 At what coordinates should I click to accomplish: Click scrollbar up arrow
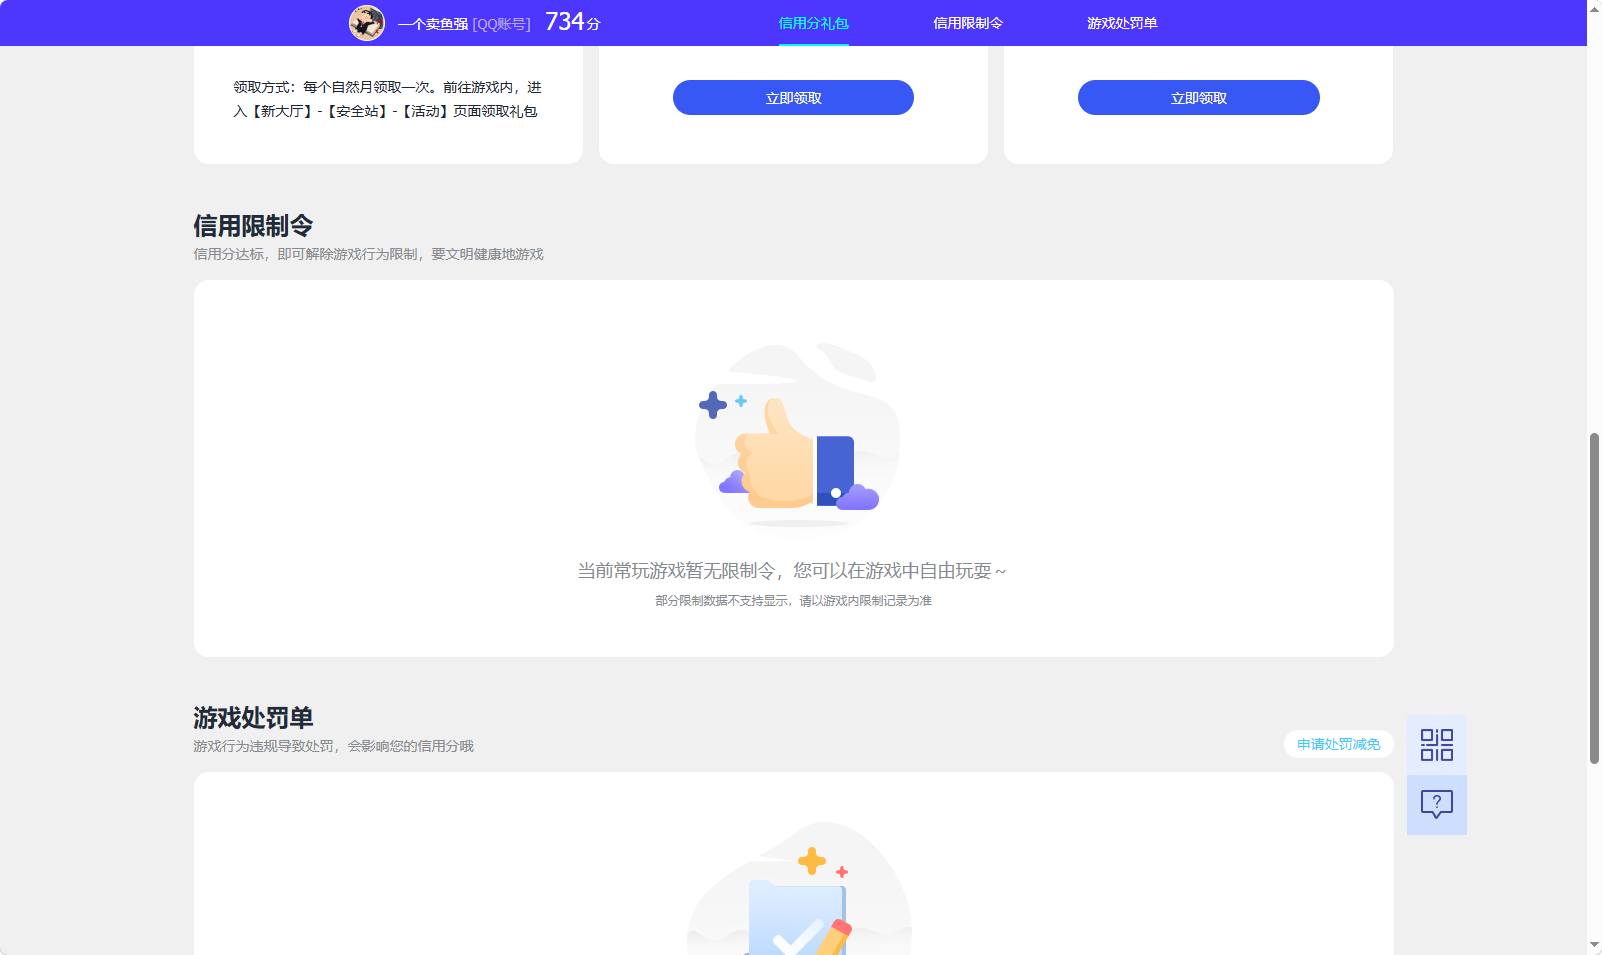click(1594, 8)
